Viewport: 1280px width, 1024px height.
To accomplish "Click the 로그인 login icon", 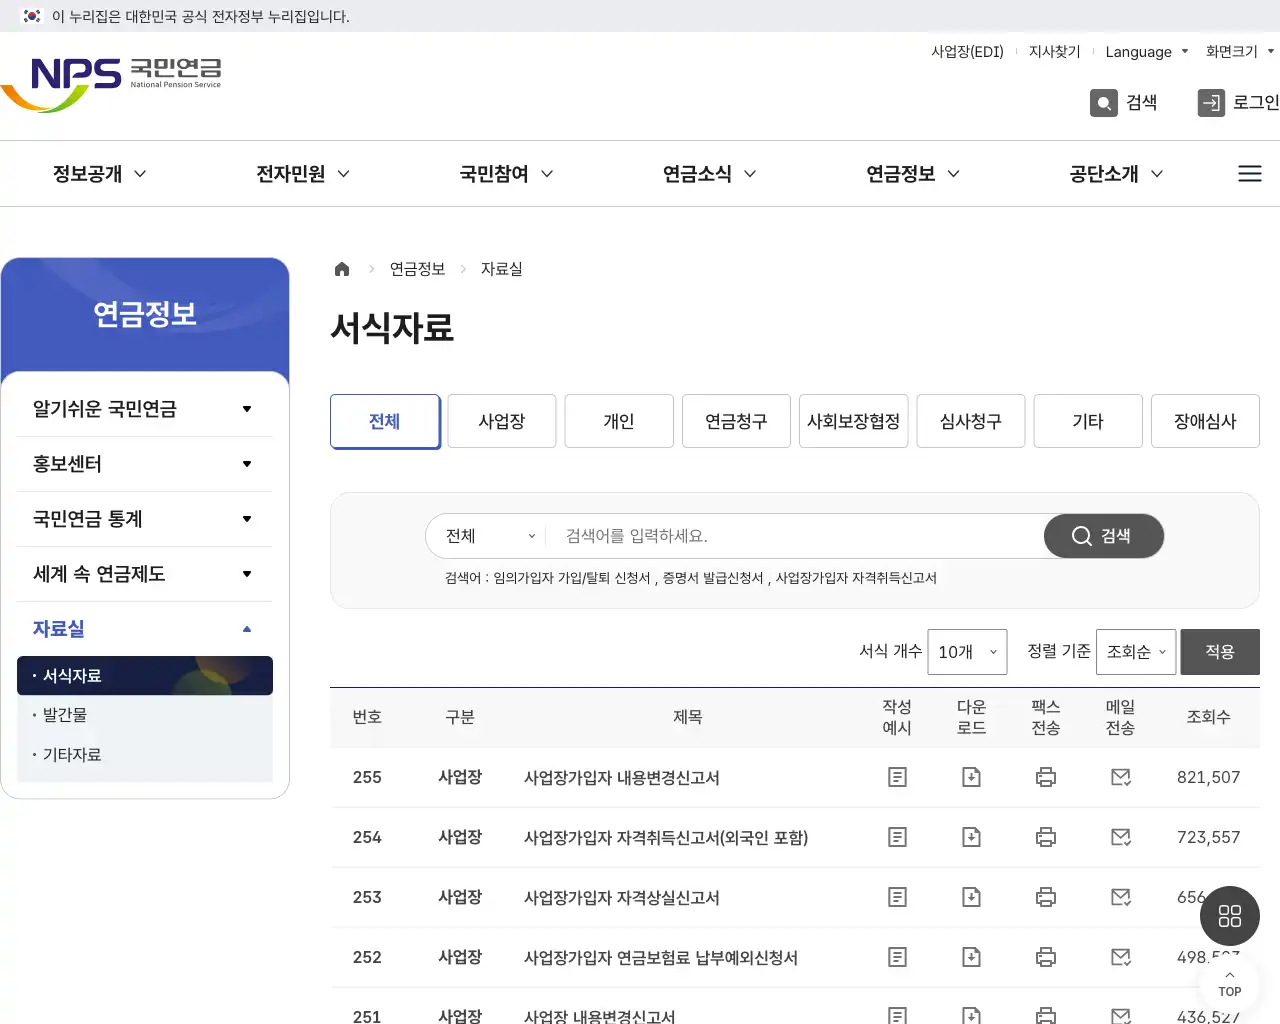I will click(x=1211, y=103).
